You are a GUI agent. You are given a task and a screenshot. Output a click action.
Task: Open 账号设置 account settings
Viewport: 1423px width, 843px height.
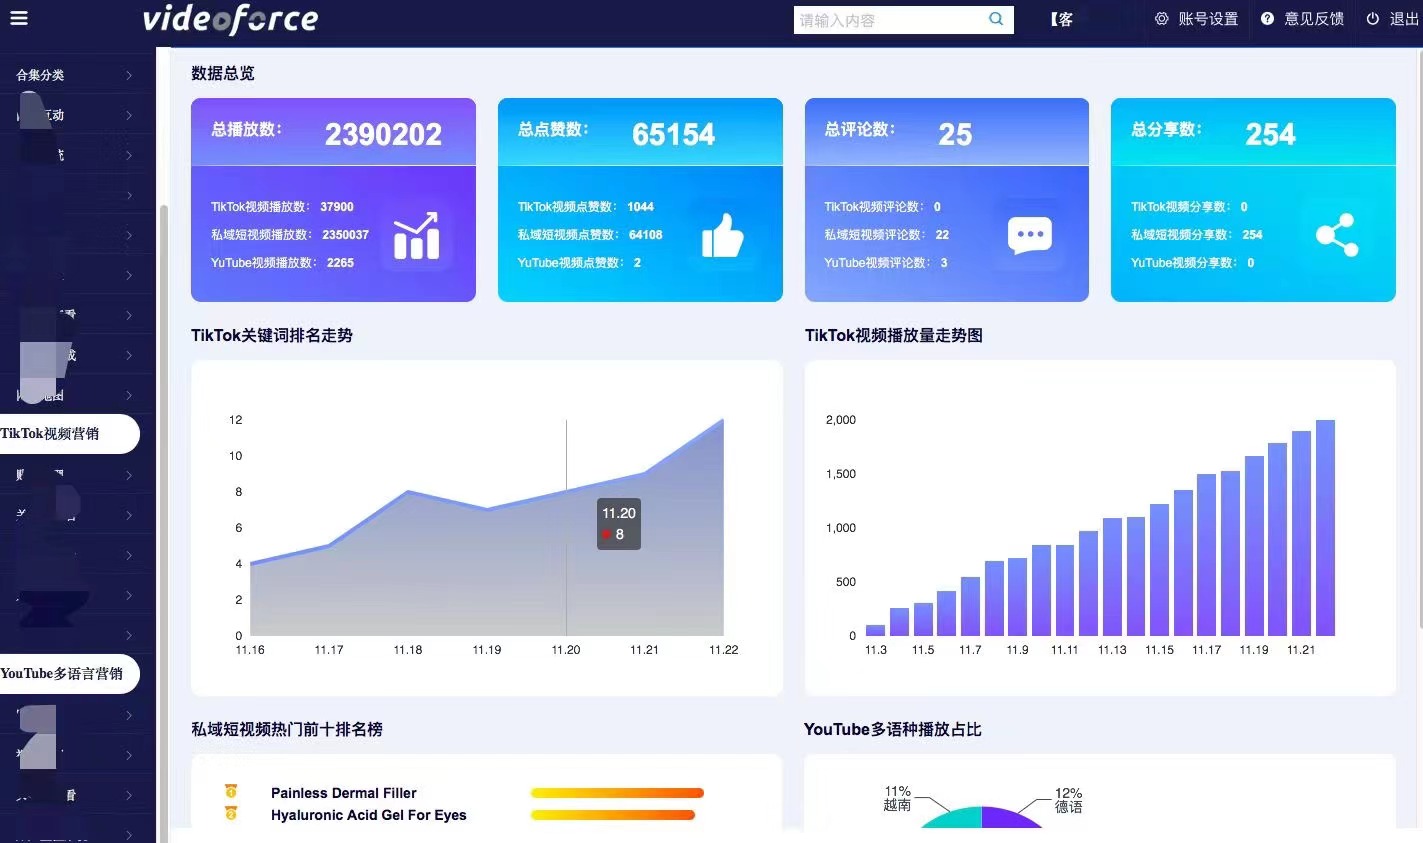click(1208, 19)
